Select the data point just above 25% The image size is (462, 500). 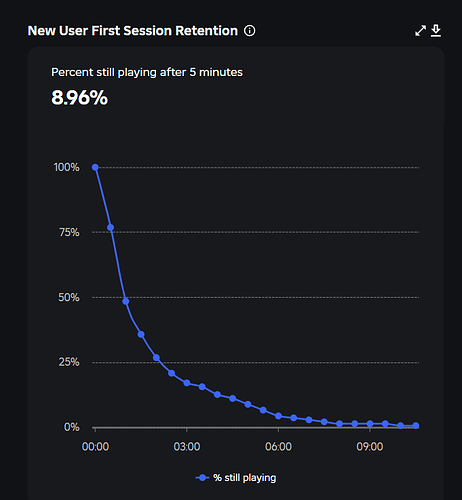(156, 358)
